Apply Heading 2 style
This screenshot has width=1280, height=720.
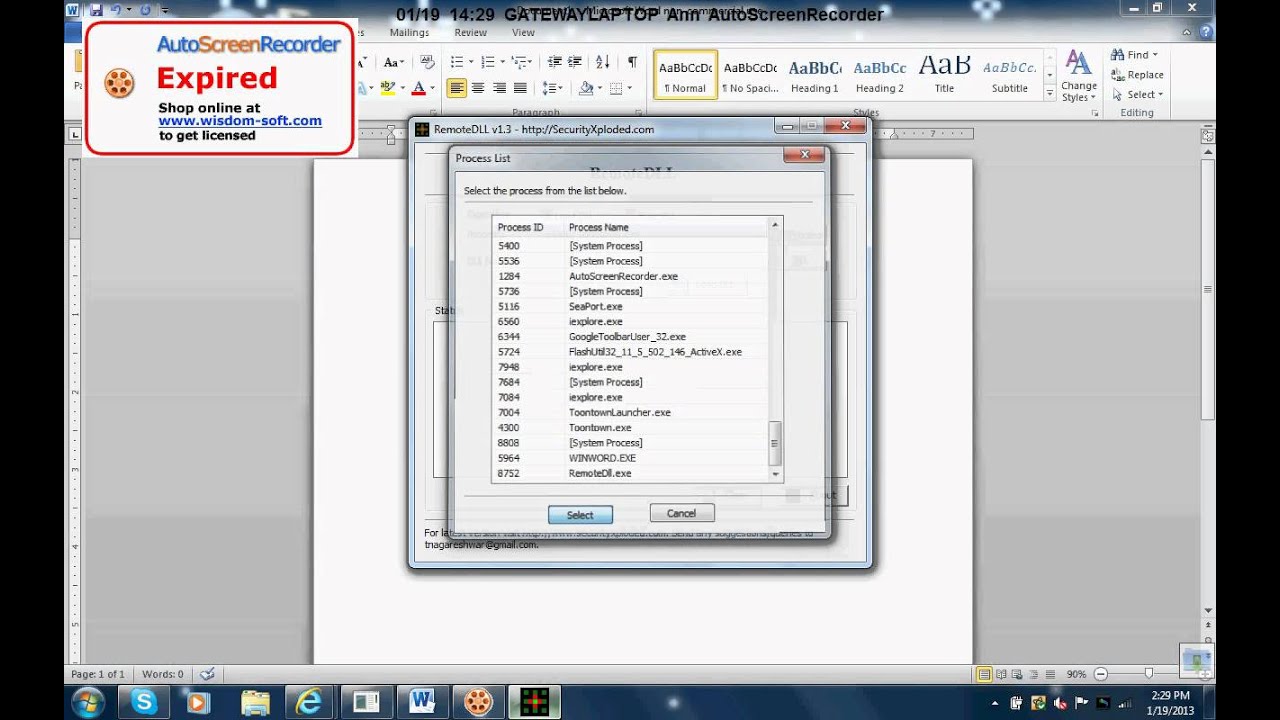880,75
